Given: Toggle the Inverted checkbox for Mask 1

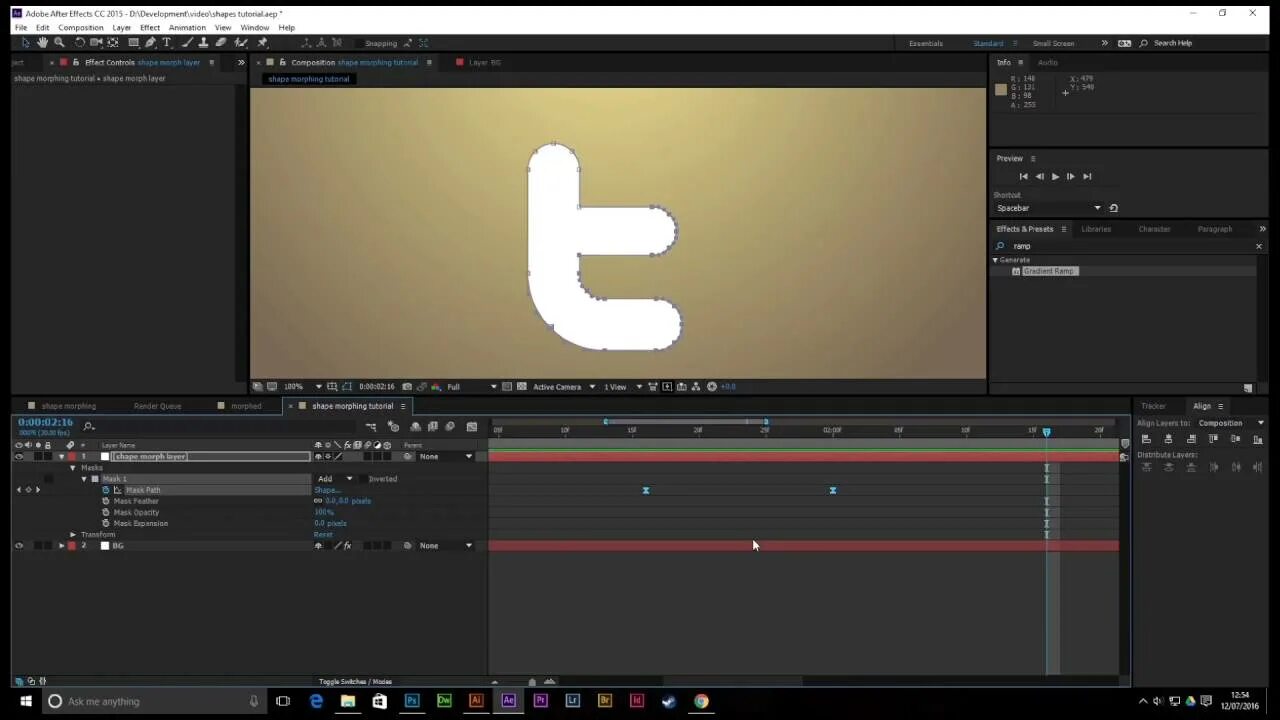Looking at the screenshot, I should [x=363, y=479].
